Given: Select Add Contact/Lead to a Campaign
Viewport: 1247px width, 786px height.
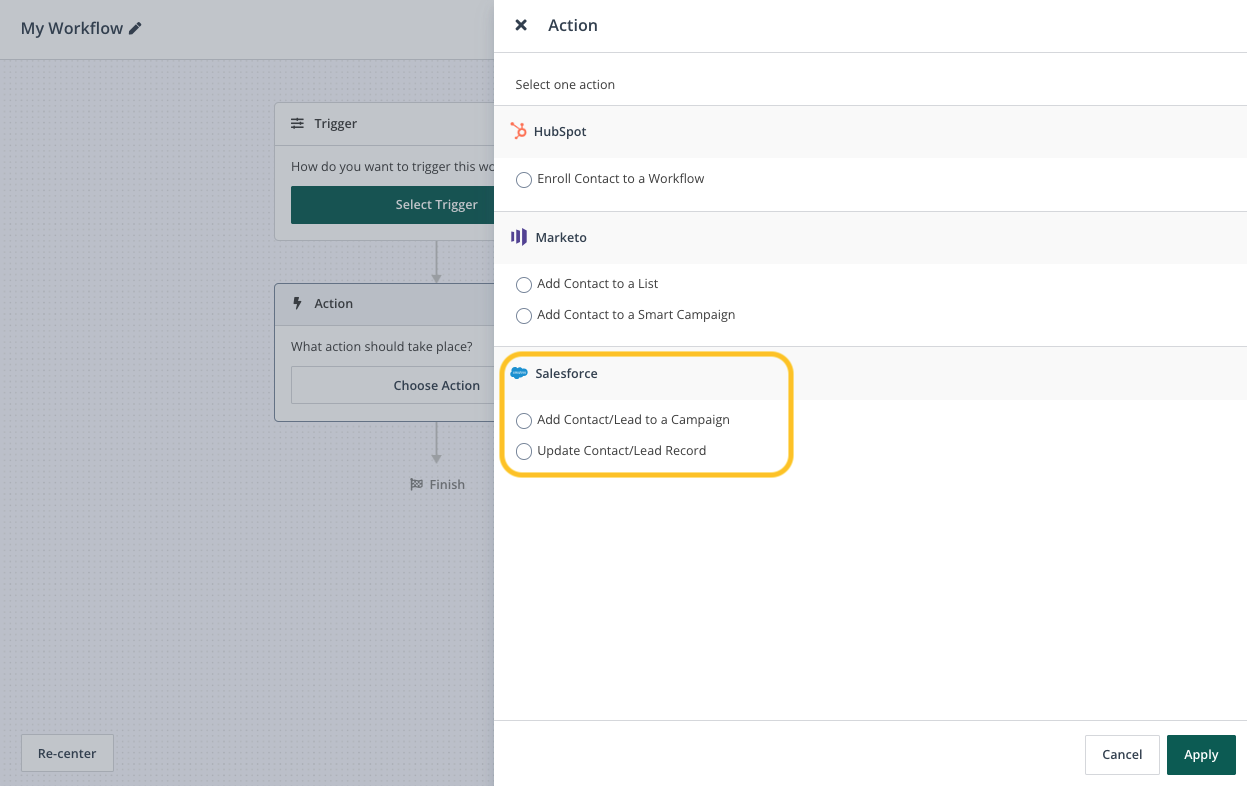Looking at the screenshot, I should (524, 421).
